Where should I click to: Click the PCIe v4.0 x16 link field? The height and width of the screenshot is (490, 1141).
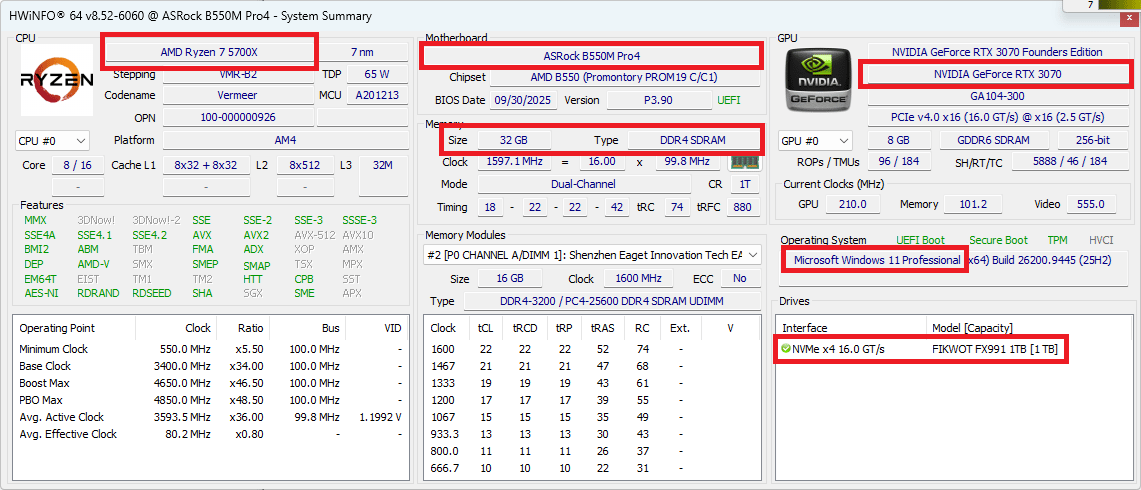[996, 117]
